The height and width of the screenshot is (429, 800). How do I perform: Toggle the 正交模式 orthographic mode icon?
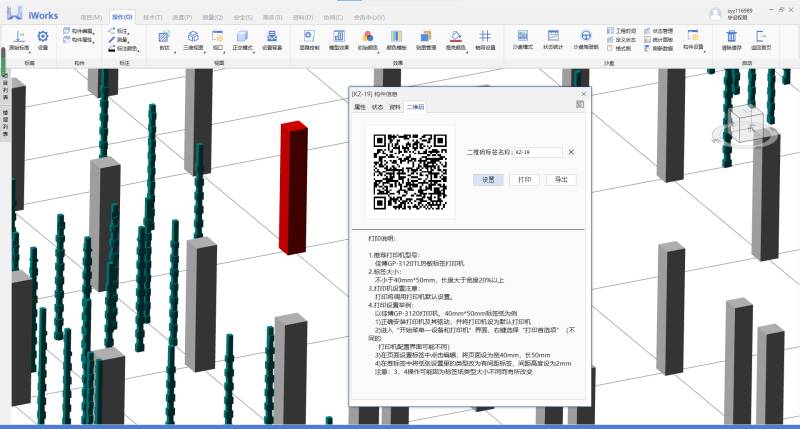tap(242, 36)
